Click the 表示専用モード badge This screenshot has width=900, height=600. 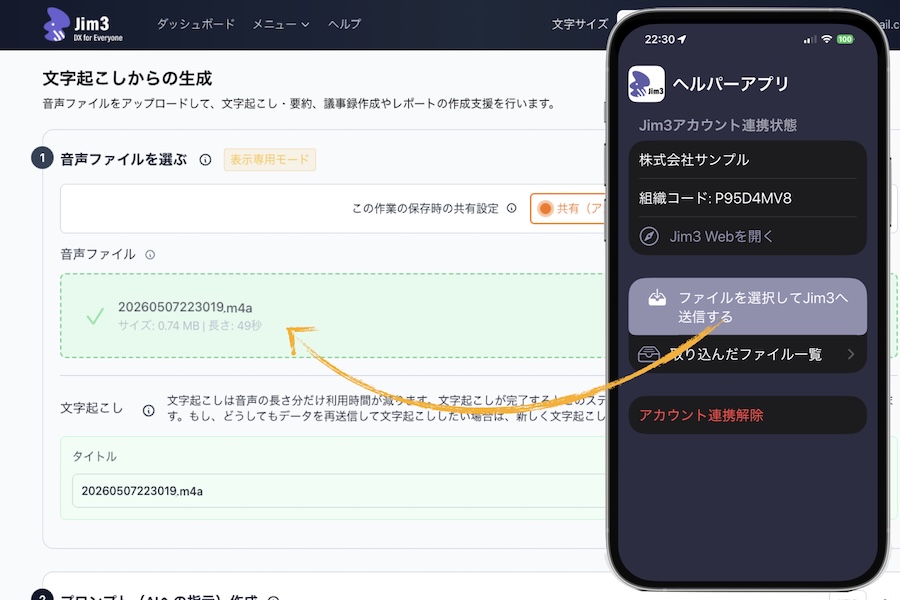pyautogui.click(x=269, y=160)
